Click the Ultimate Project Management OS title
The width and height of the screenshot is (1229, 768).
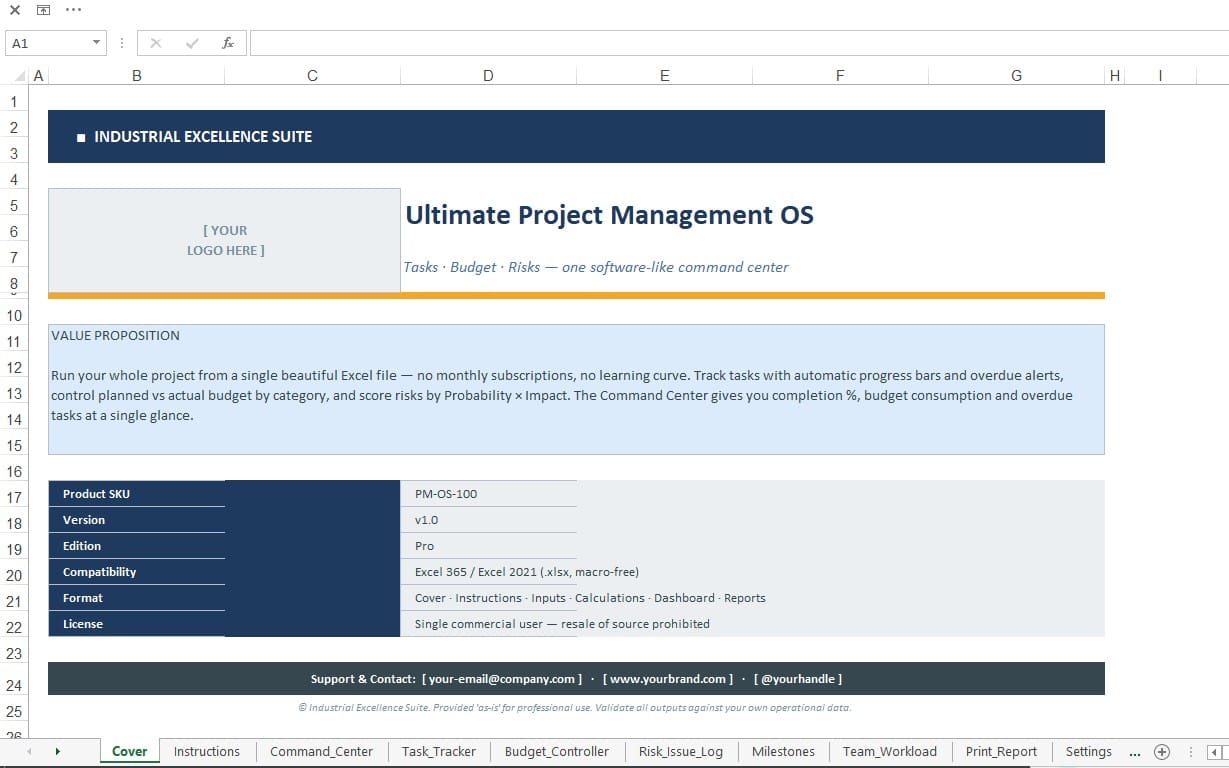click(x=609, y=215)
